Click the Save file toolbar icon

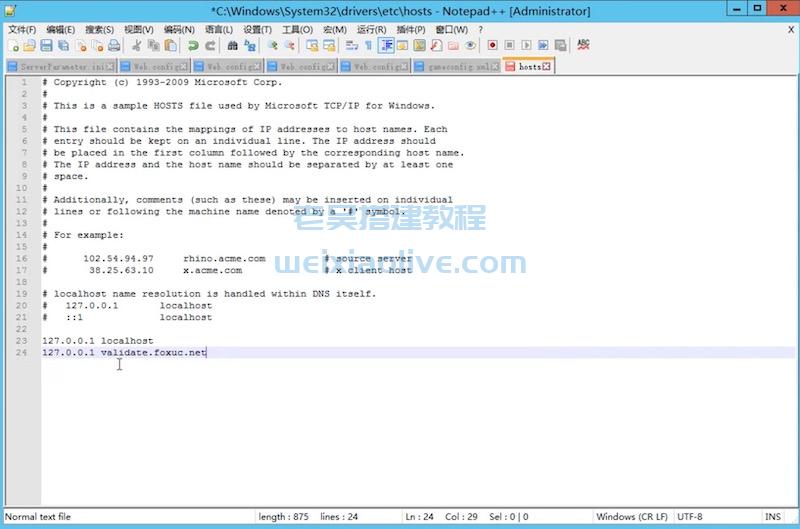pyautogui.click(x=46, y=46)
